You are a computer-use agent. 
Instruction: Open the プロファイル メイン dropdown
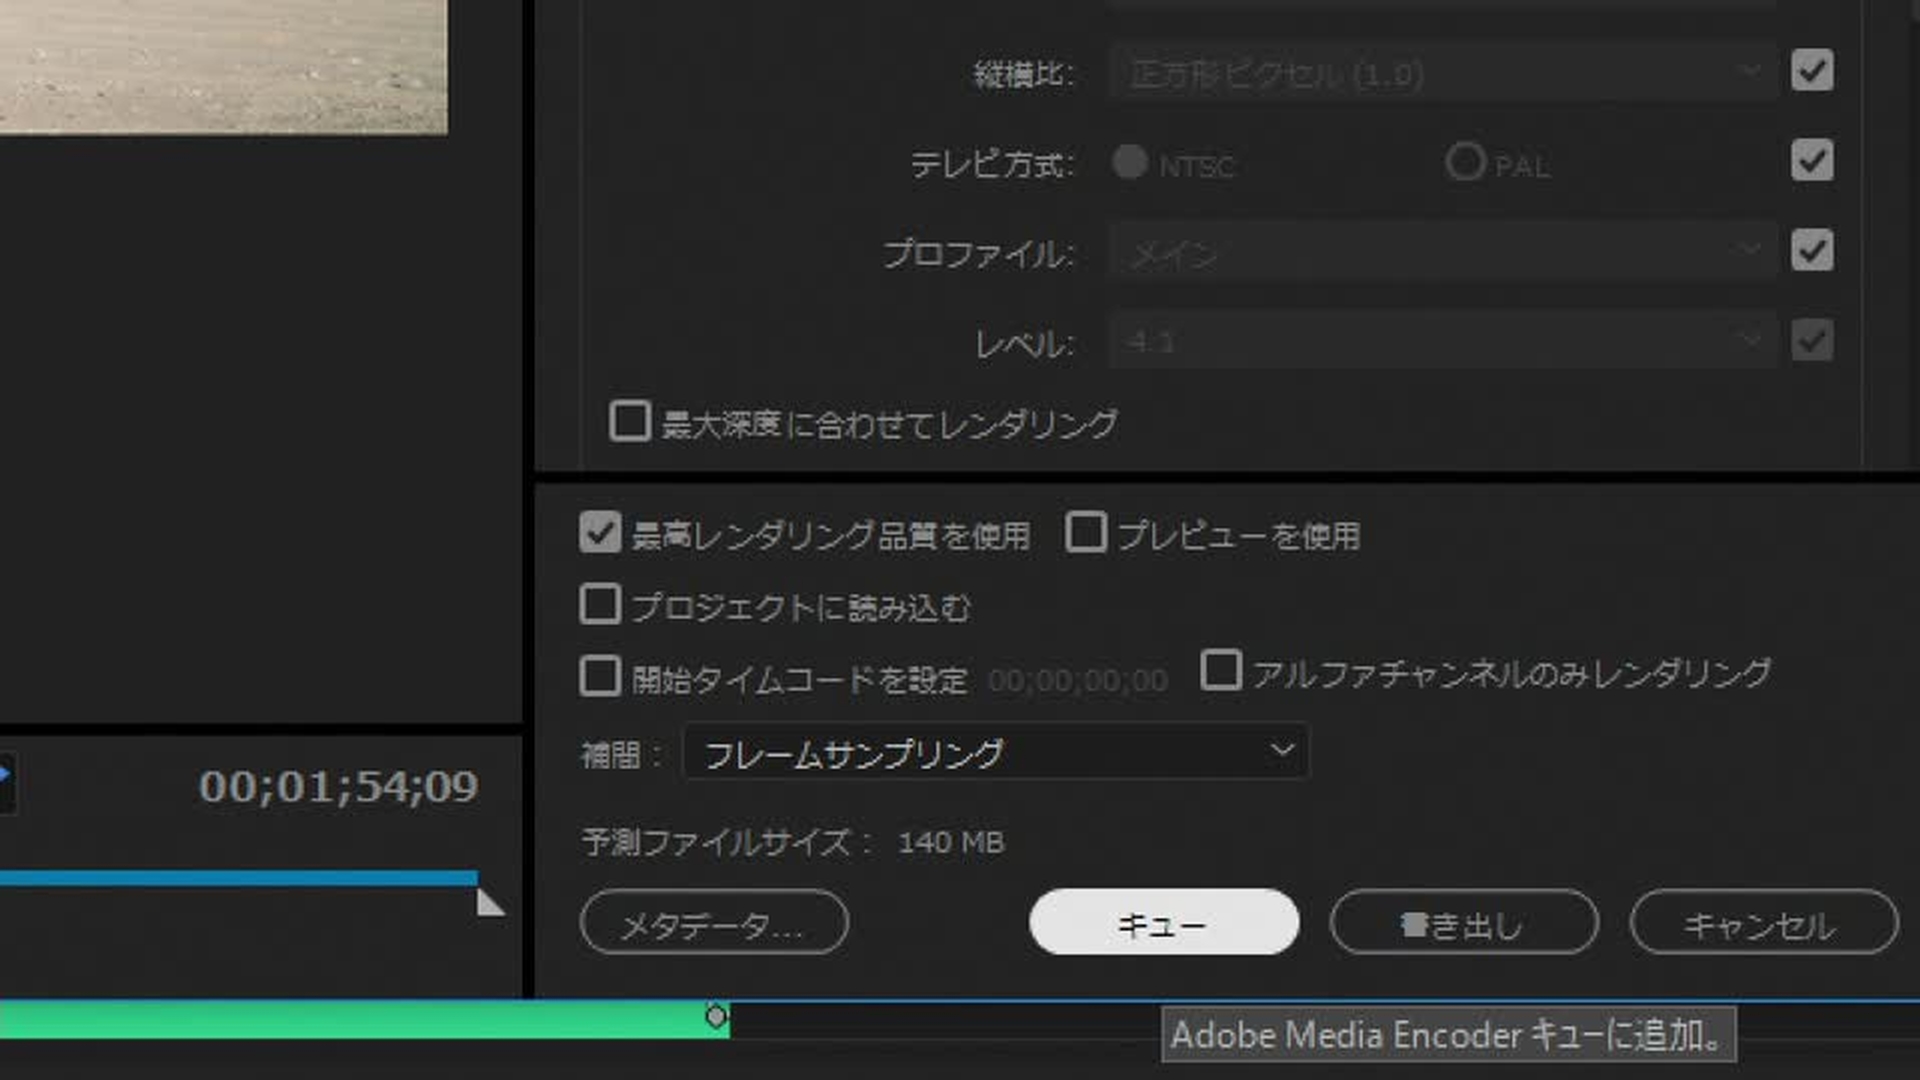(1442, 252)
